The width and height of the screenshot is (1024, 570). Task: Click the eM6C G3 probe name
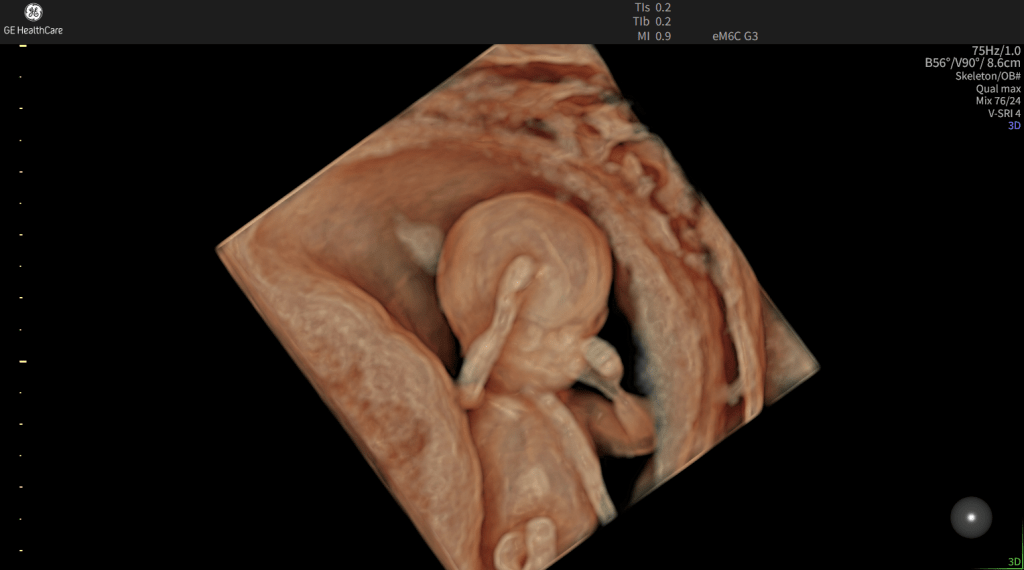click(x=734, y=36)
